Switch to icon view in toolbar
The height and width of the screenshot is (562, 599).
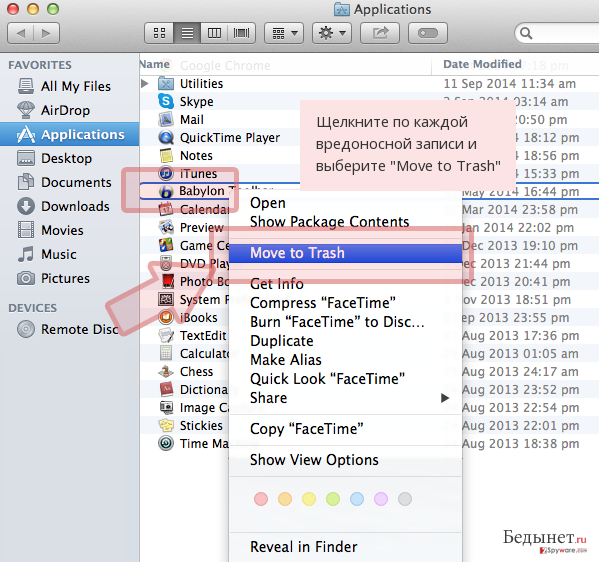[159, 33]
